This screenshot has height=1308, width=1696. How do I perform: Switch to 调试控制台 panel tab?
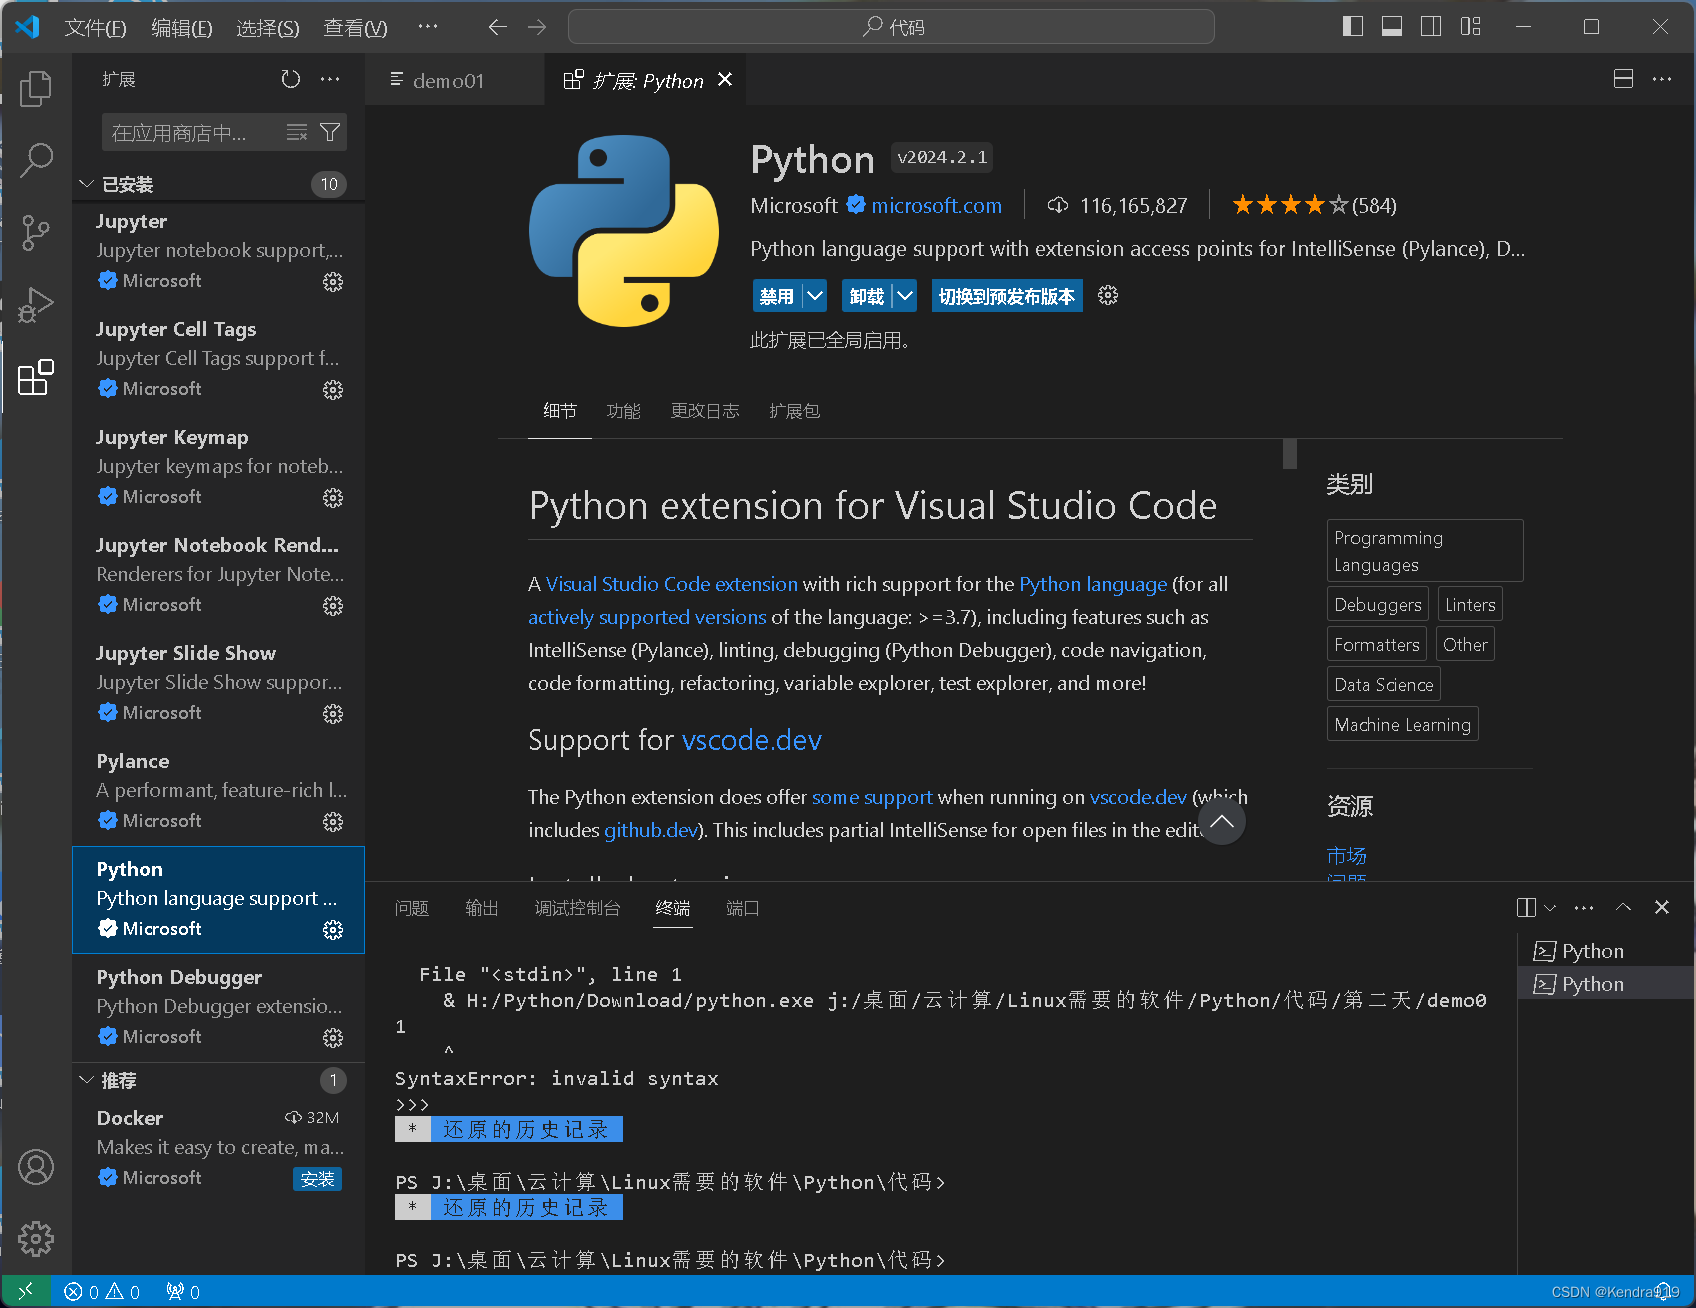point(578,908)
